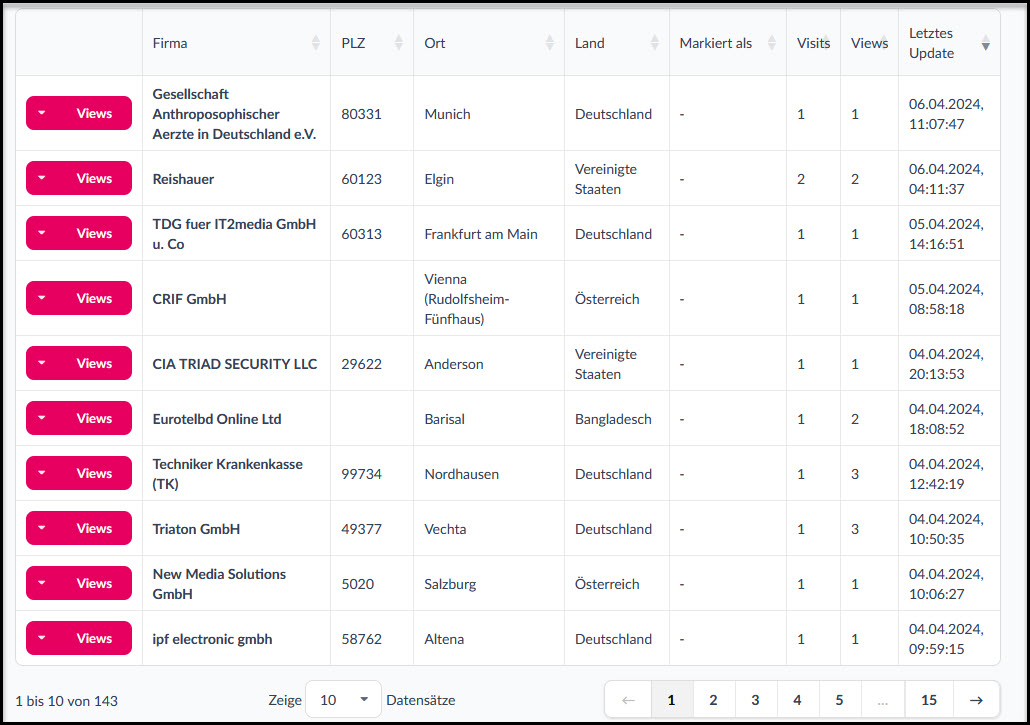Select the Vienna (Rudolfsheim-Fünfhaus) cell

pos(466,299)
